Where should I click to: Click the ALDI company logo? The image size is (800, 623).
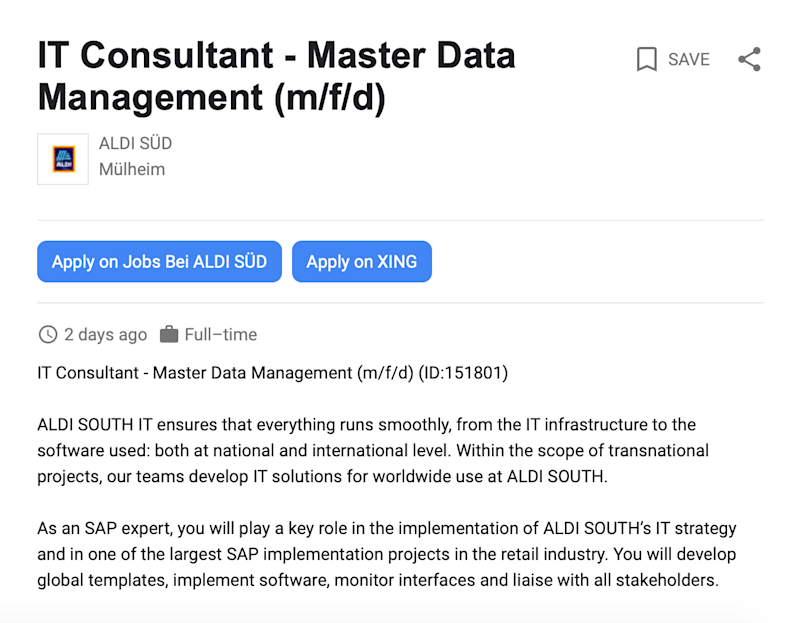(63, 159)
